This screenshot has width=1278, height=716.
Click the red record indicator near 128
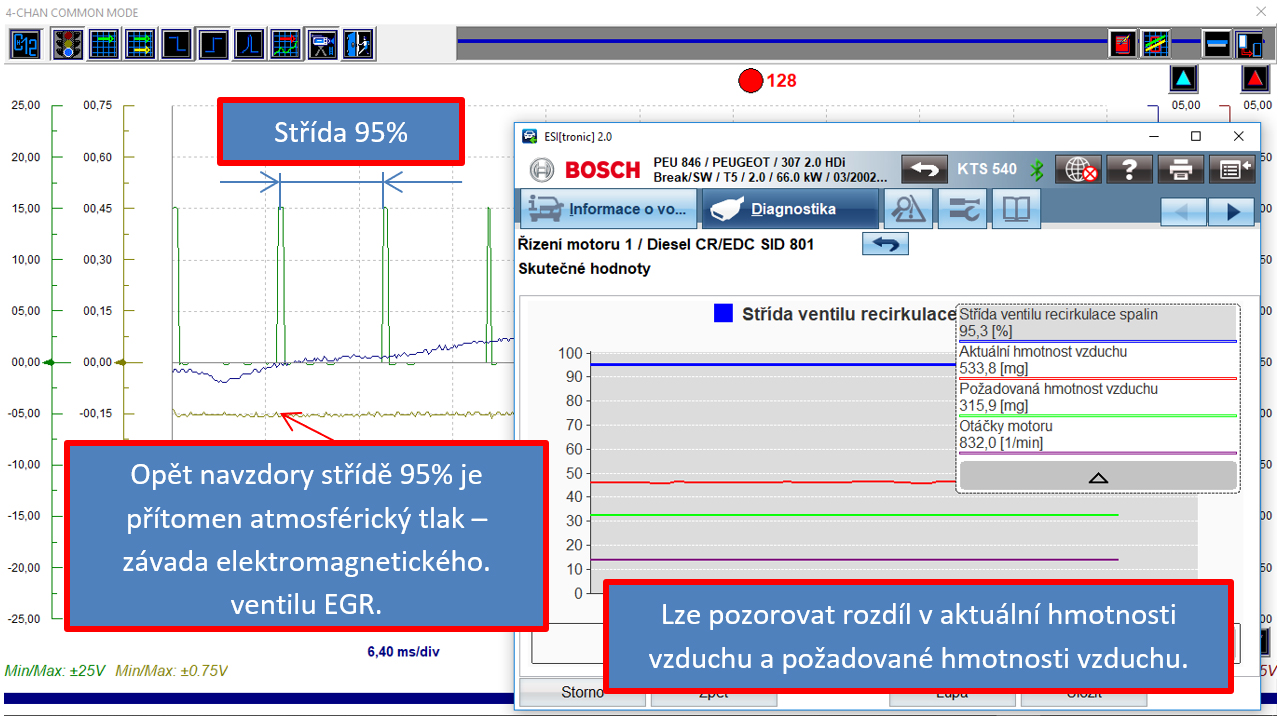coord(750,80)
